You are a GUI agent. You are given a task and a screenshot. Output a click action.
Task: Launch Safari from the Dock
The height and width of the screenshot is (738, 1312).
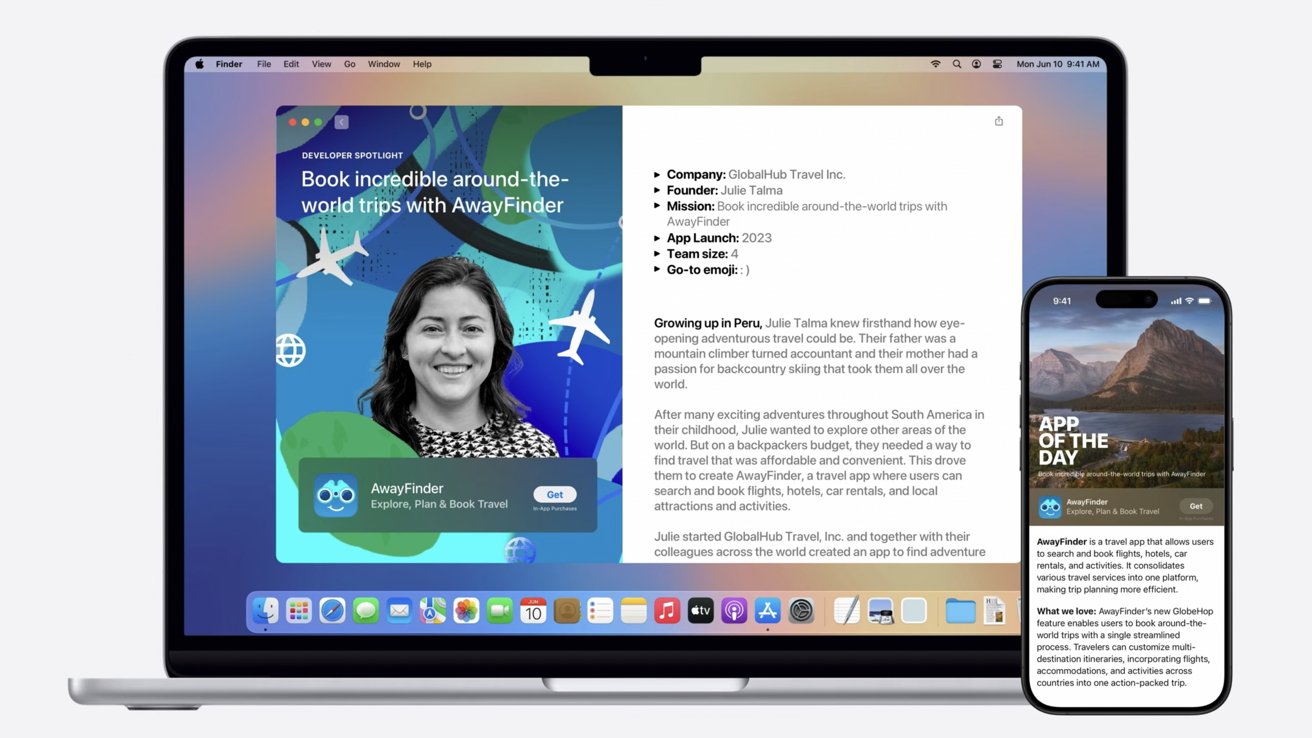pyautogui.click(x=332, y=611)
